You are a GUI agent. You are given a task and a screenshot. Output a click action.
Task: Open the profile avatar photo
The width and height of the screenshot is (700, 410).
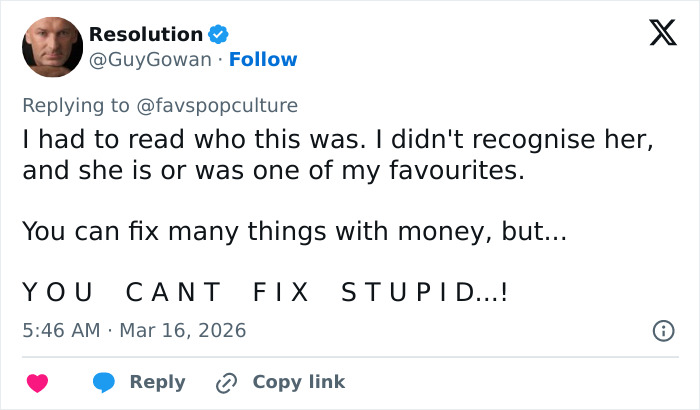tap(52, 47)
